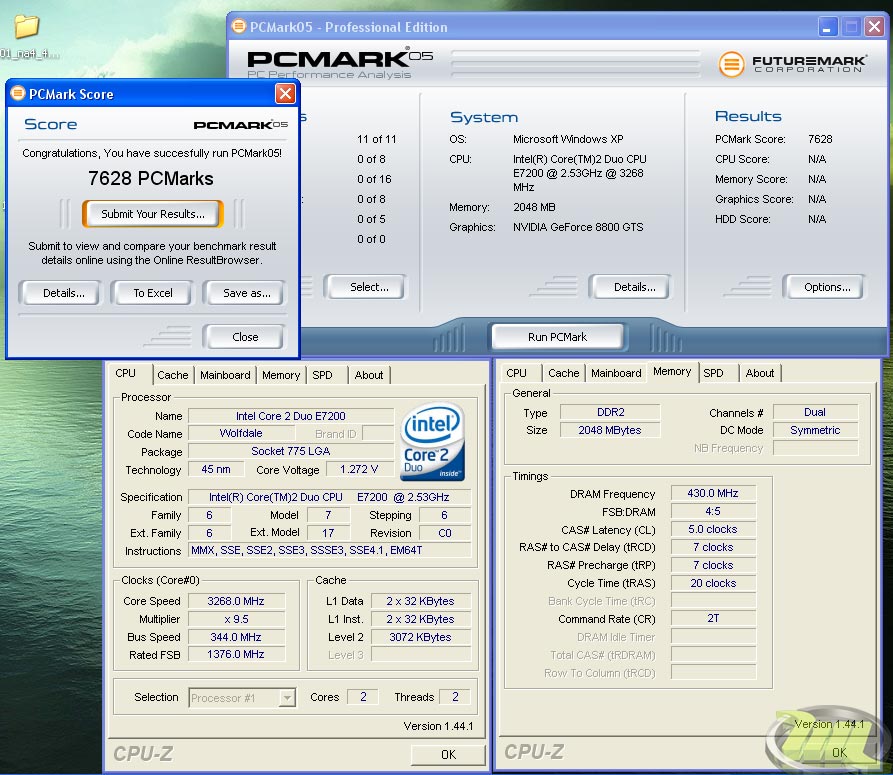Open System Details... in the PCMark05 window
The width and height of the screenshot is (893, 775).
tap(630, 287)
